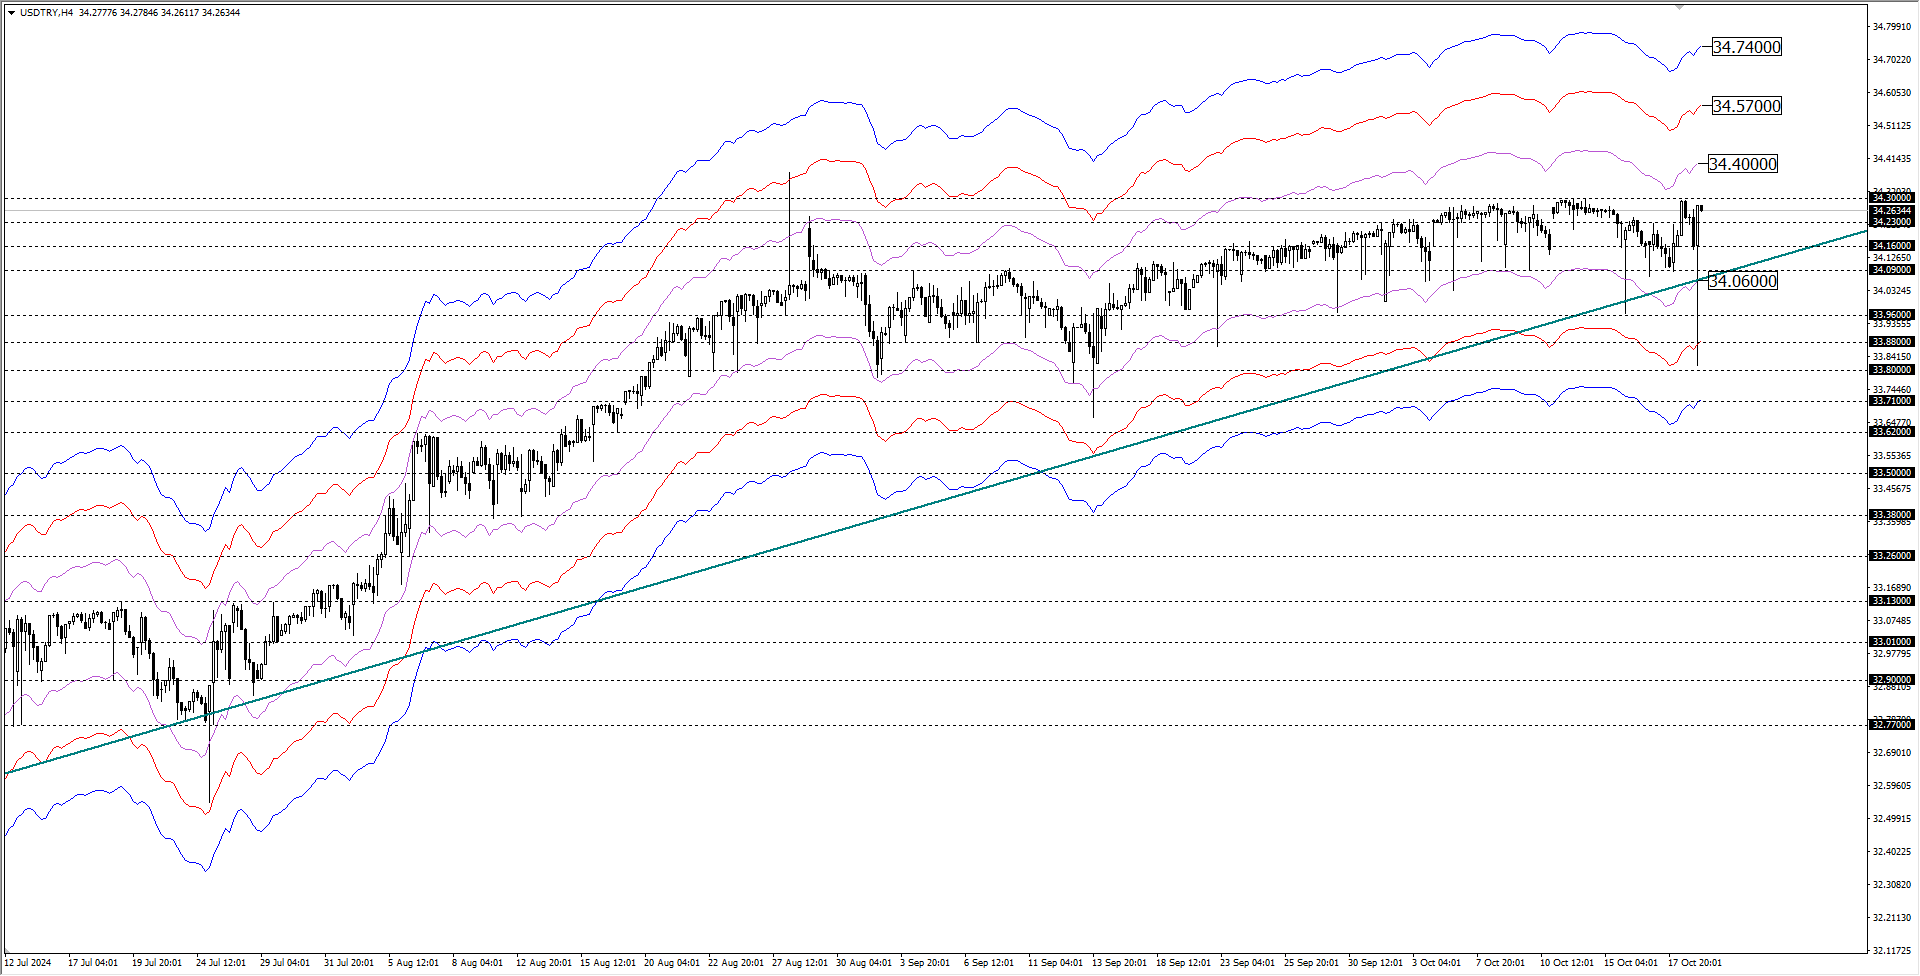
Task: Click the 33.88000 level price tag
Action: point(1892,342)
